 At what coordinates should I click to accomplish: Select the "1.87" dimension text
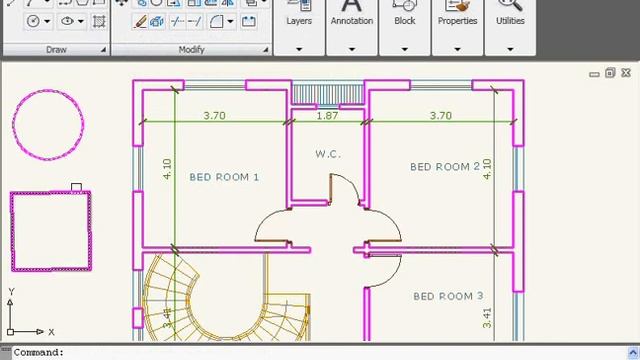[327, 116]
